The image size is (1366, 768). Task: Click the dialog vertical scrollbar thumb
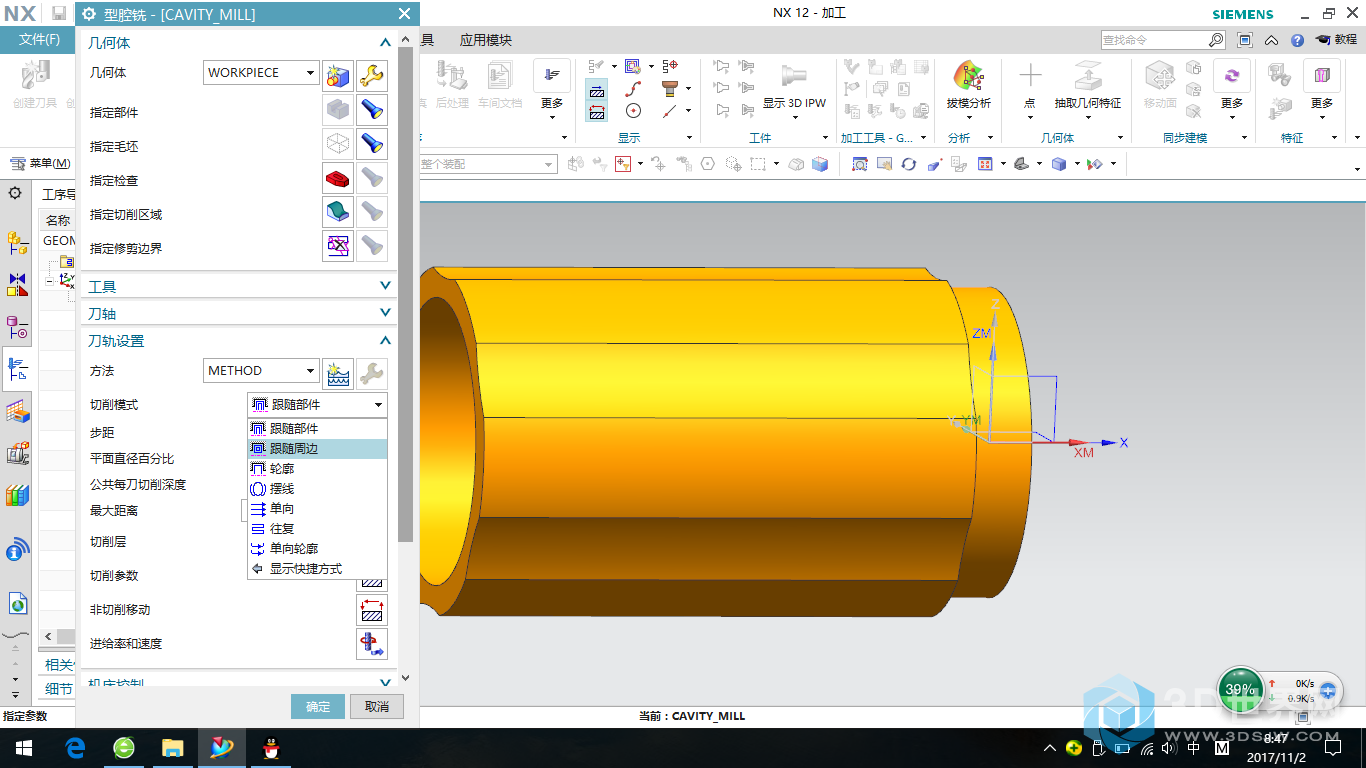click(x=405, y=293)
